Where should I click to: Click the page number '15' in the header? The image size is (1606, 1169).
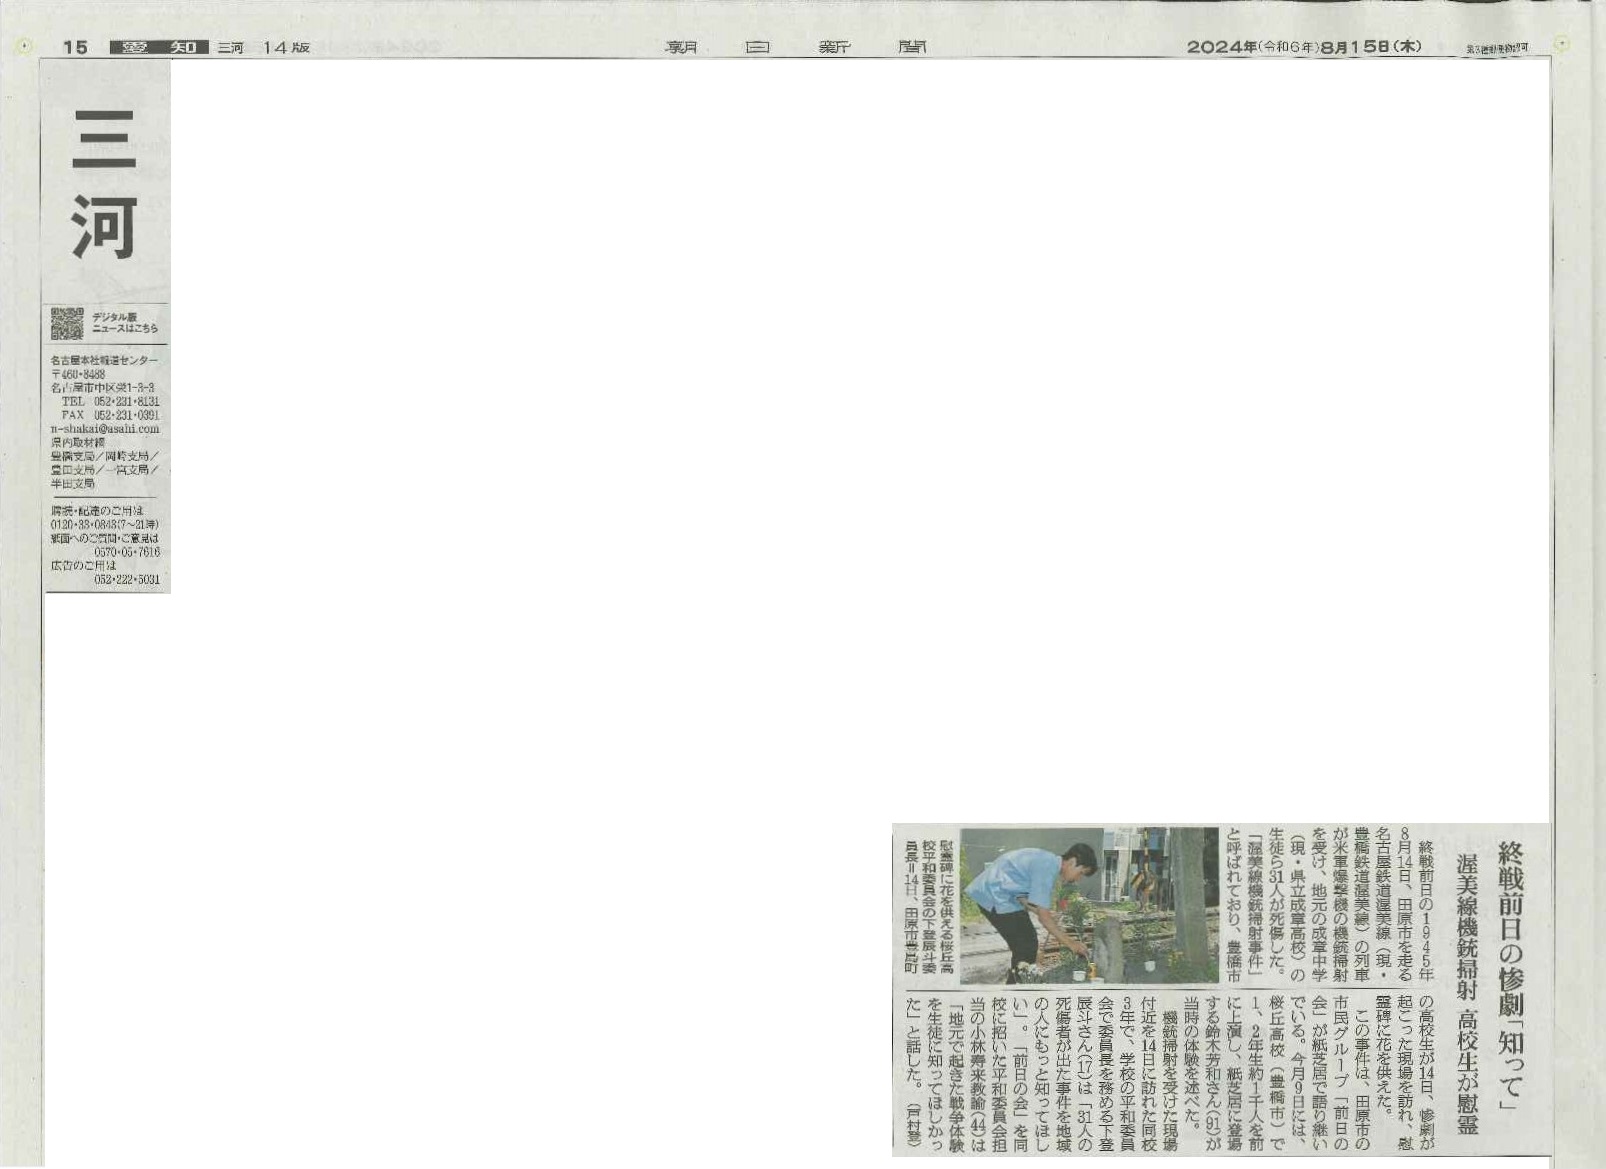pos(75,47)
